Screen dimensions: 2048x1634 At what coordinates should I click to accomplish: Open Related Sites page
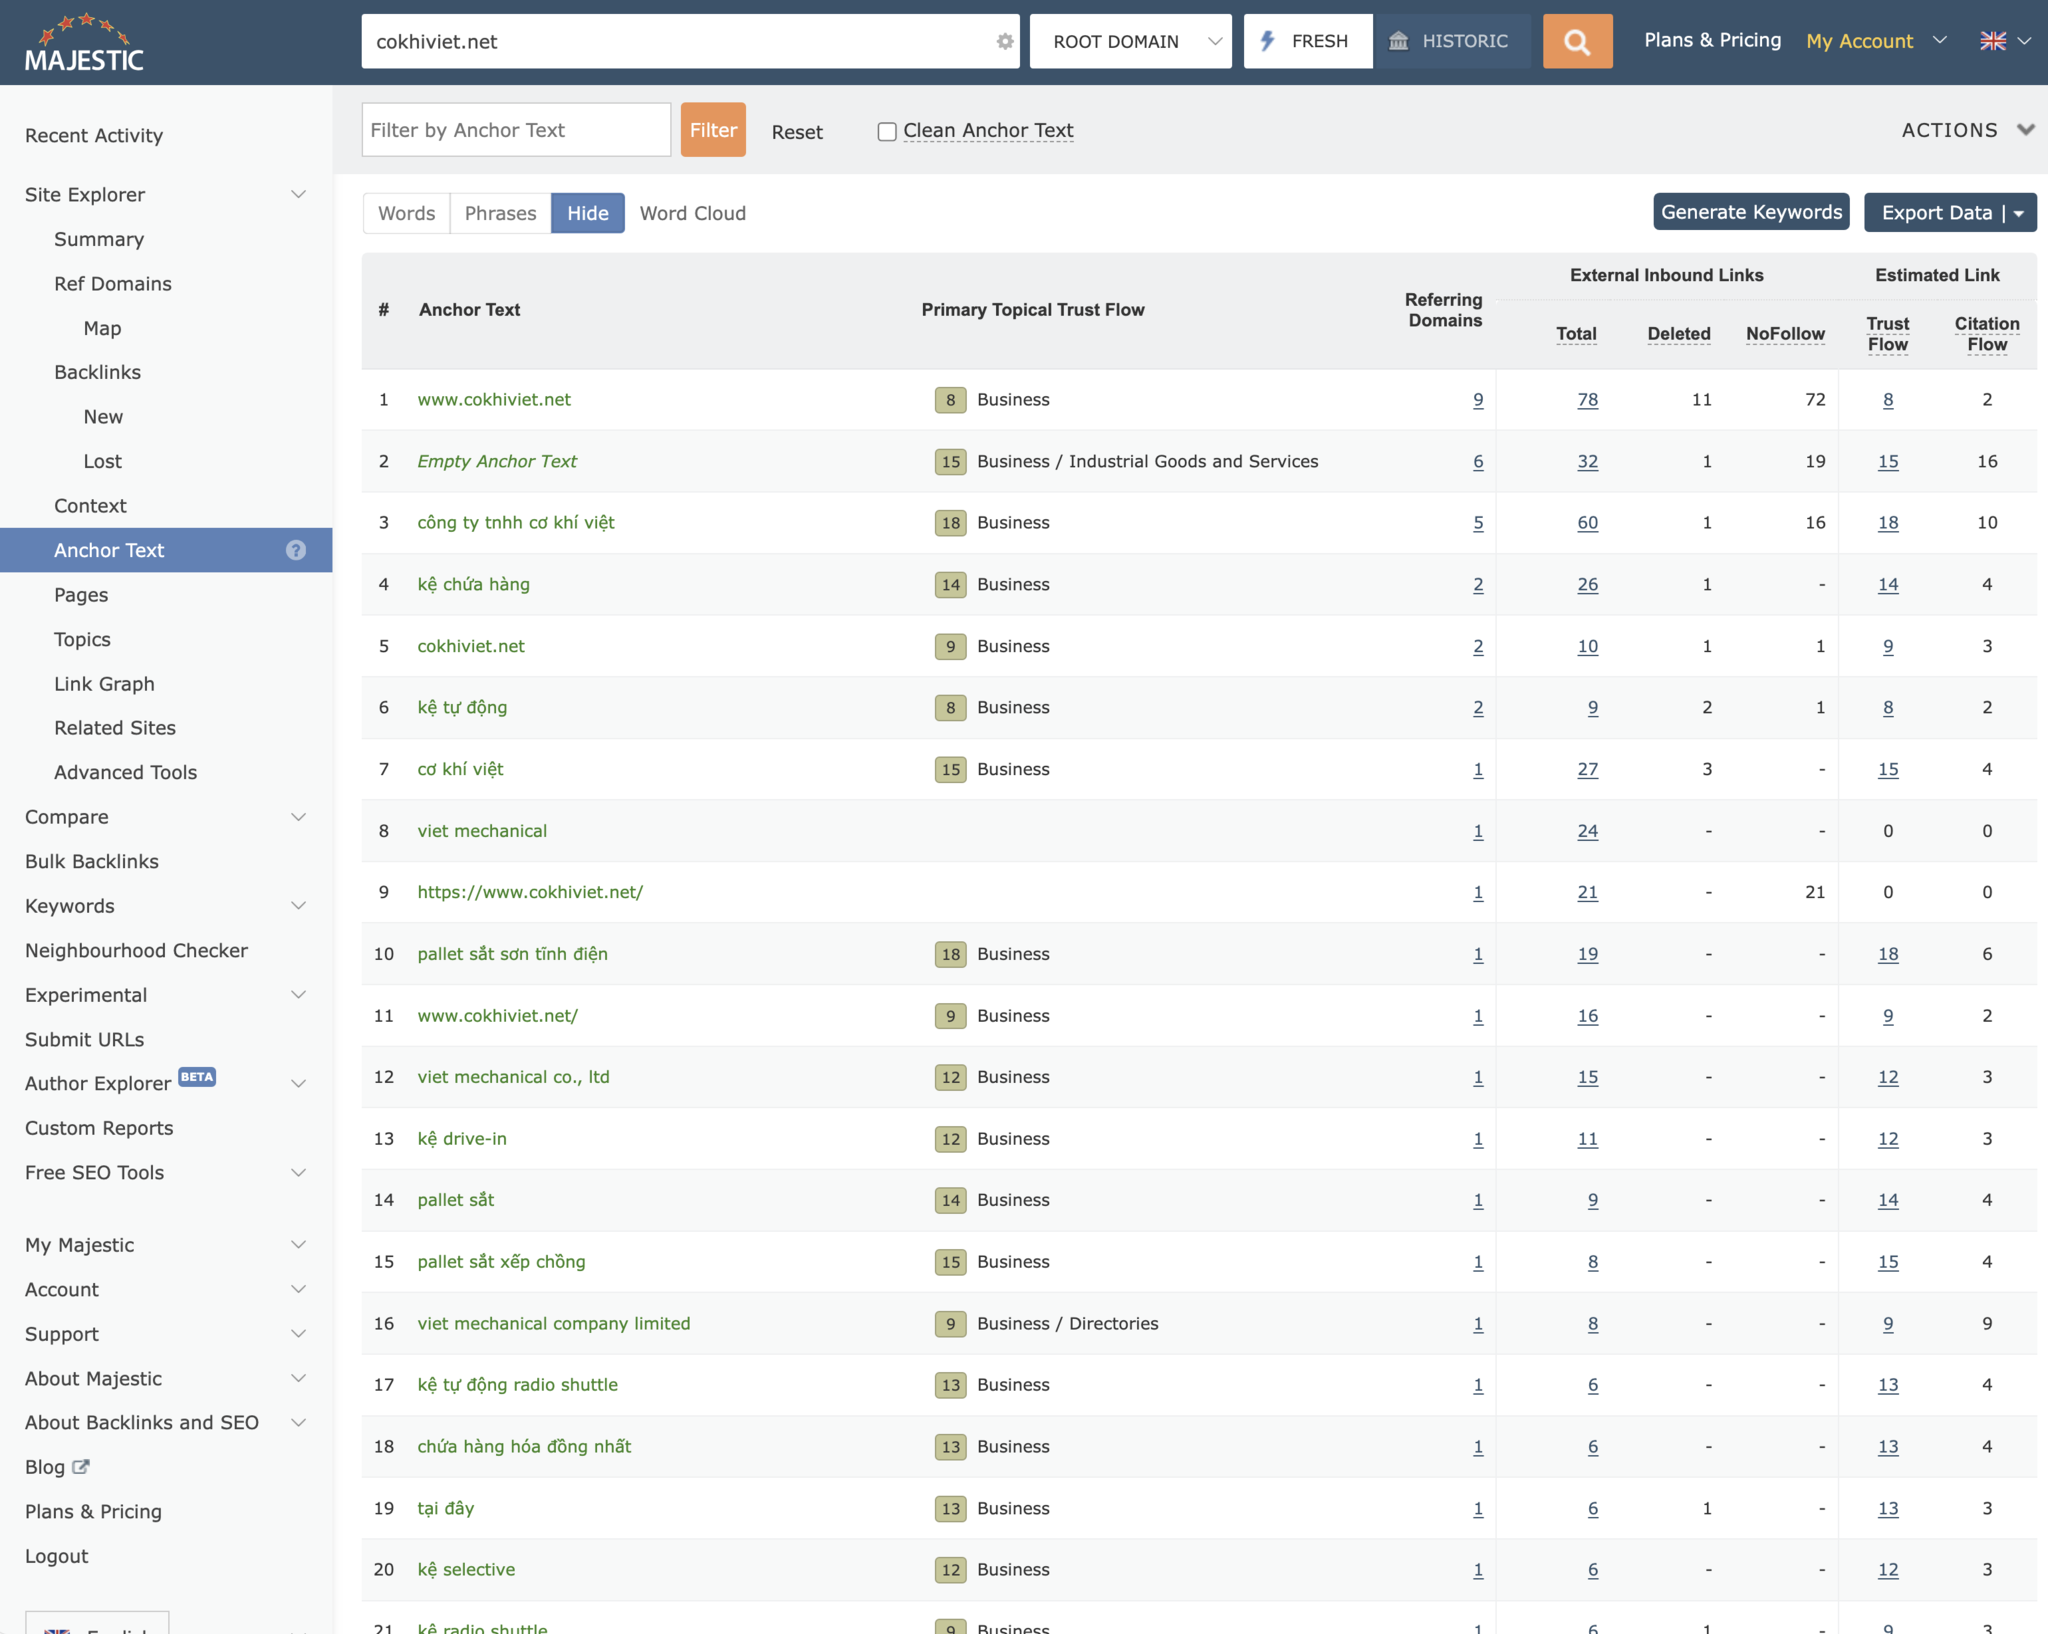(115, 728)
